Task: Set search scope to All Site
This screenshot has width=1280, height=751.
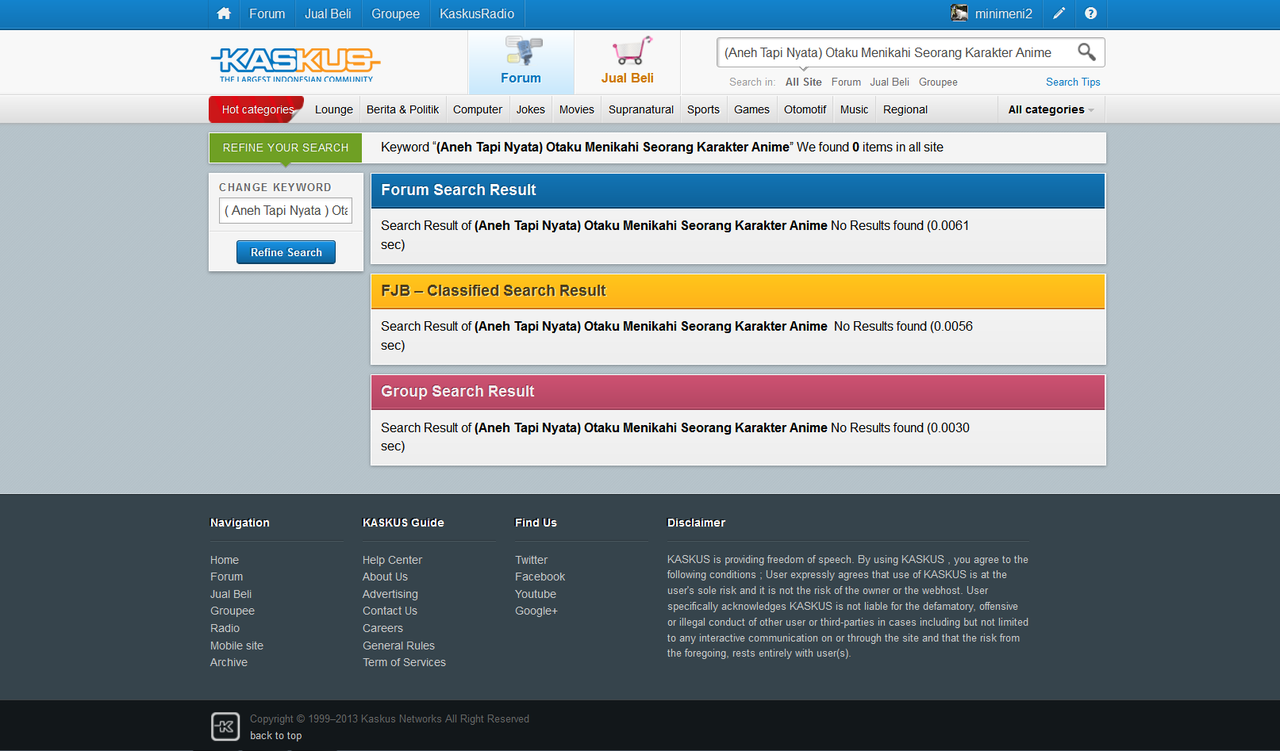Action: 804,82
